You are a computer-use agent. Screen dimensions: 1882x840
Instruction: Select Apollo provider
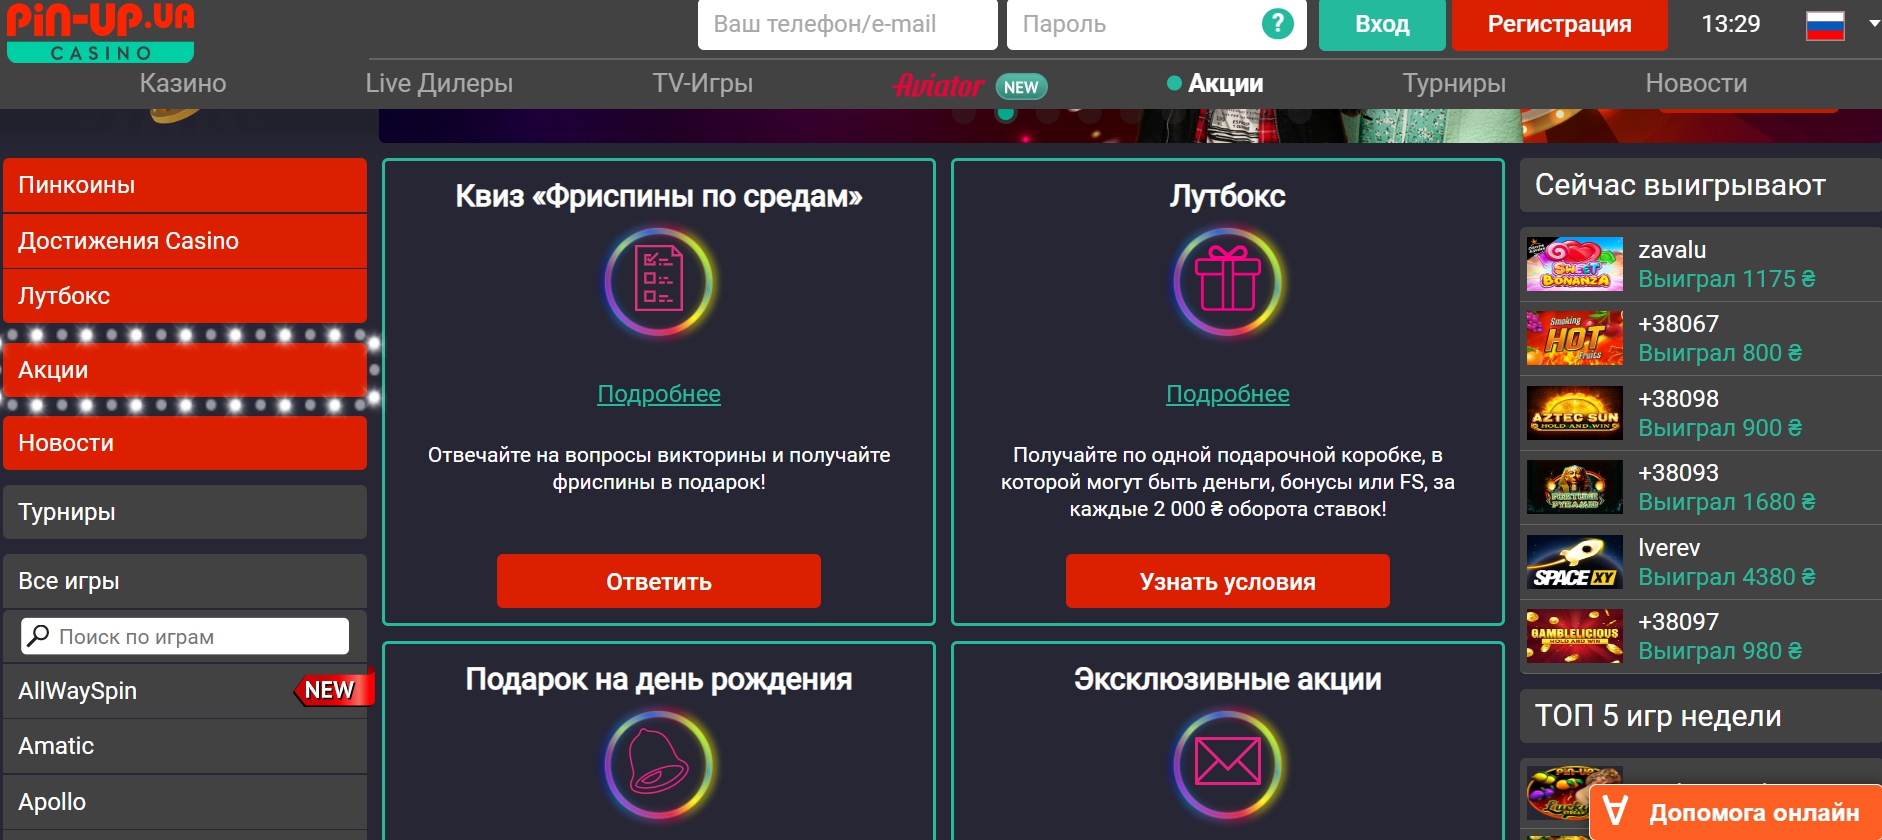tap(185, 802)
